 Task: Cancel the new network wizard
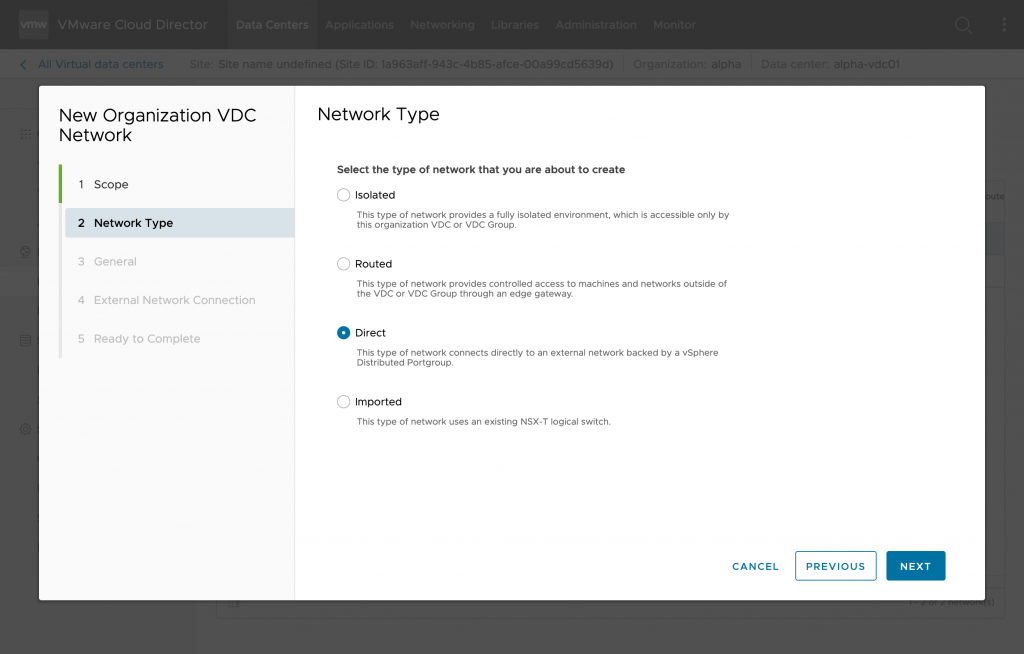click(755, 566)
